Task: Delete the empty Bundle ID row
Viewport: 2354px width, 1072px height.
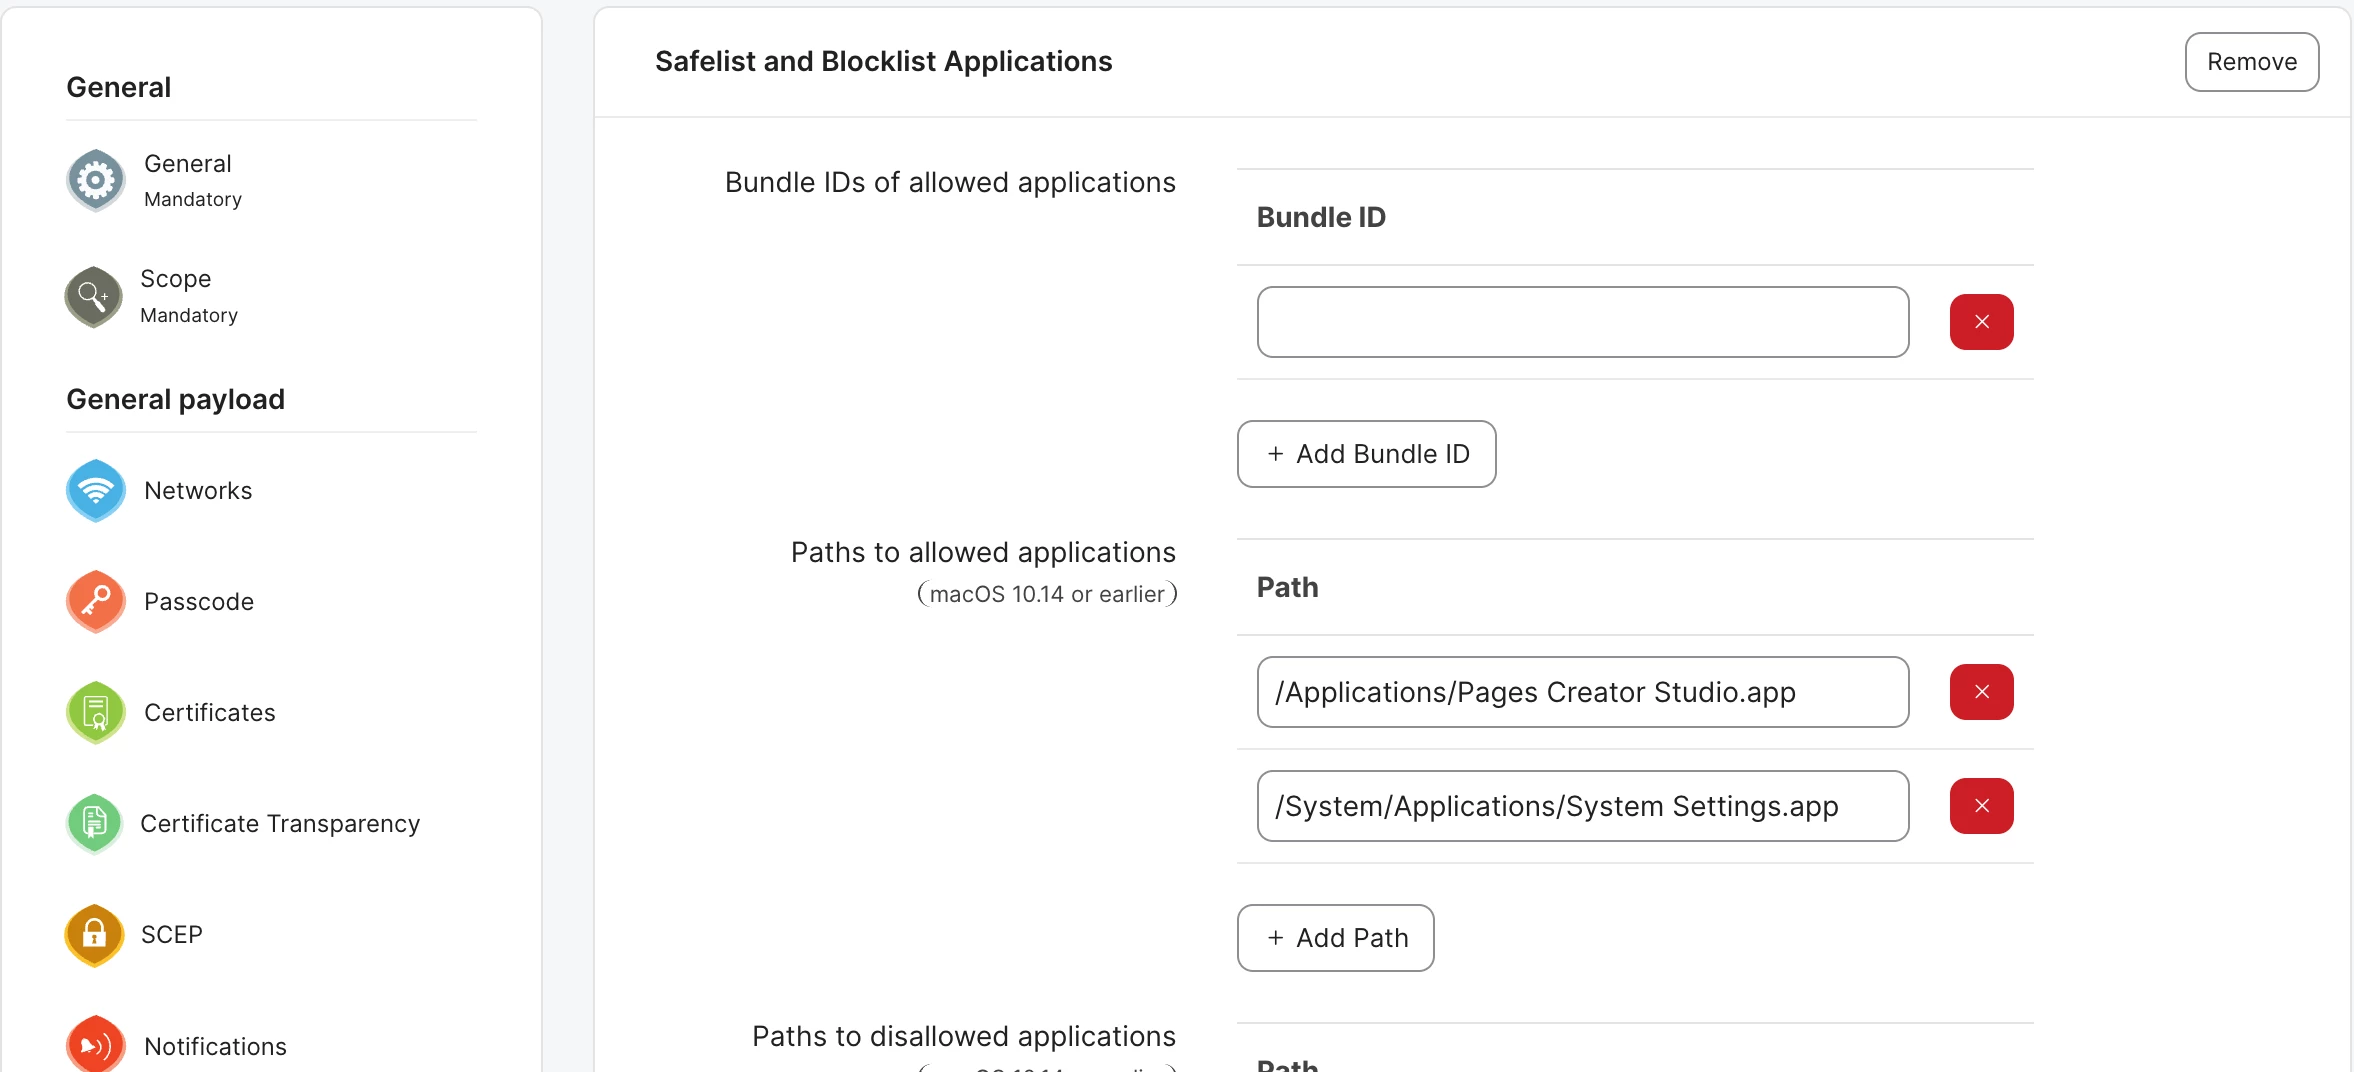Action: (x=1980, y=322)
